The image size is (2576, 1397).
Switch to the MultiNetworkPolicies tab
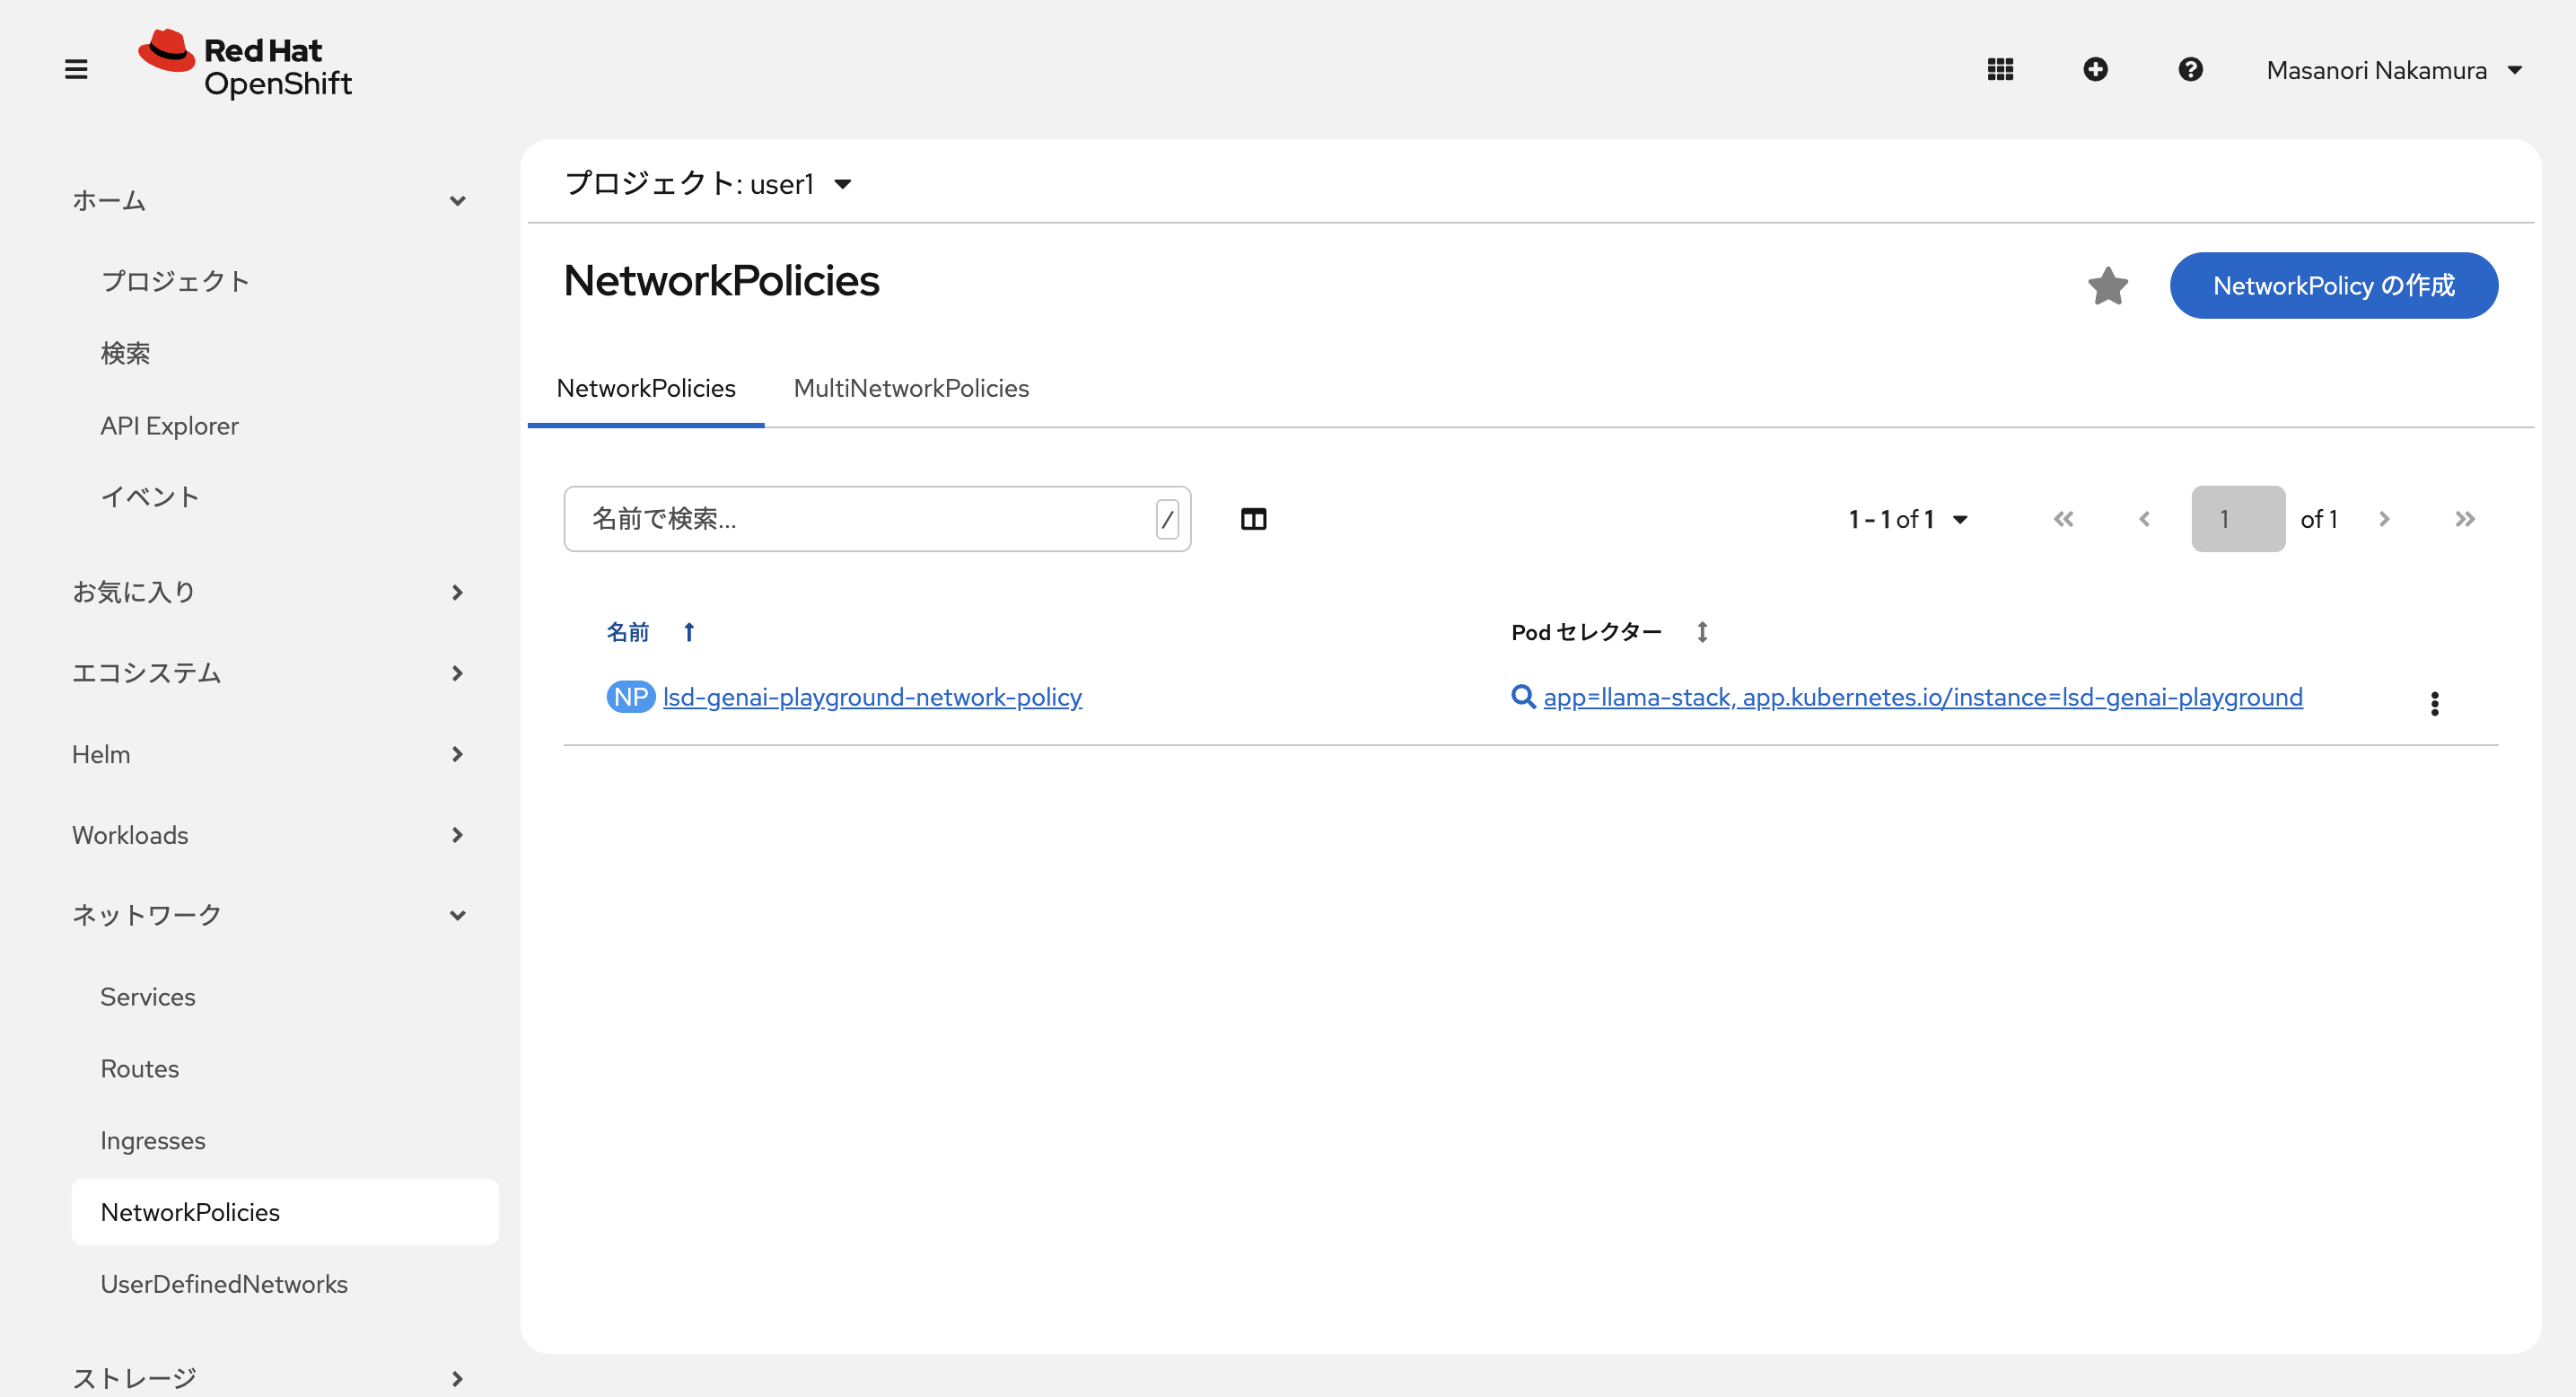910,388
